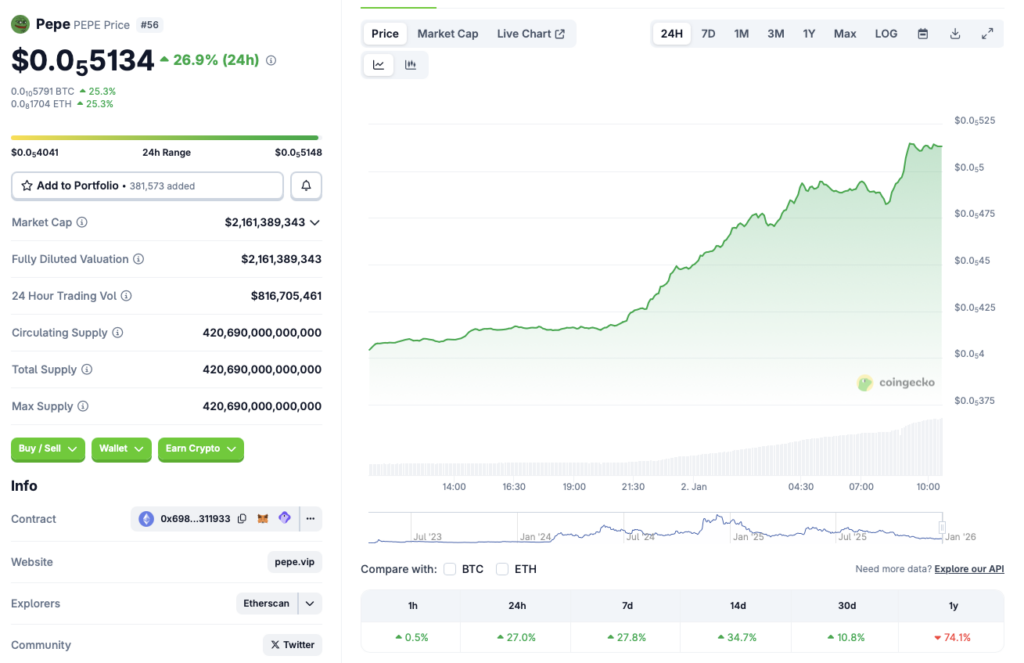The image size is (1024, 663).
Task: Click the right handle of the chart range slider
Action: tap(941, 526)
